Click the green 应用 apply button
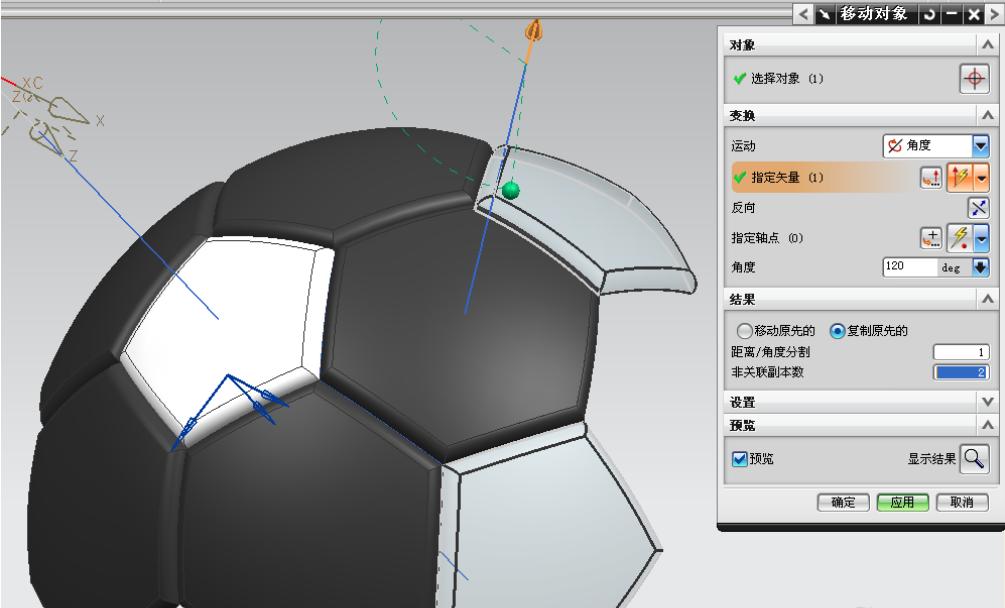 904,502
